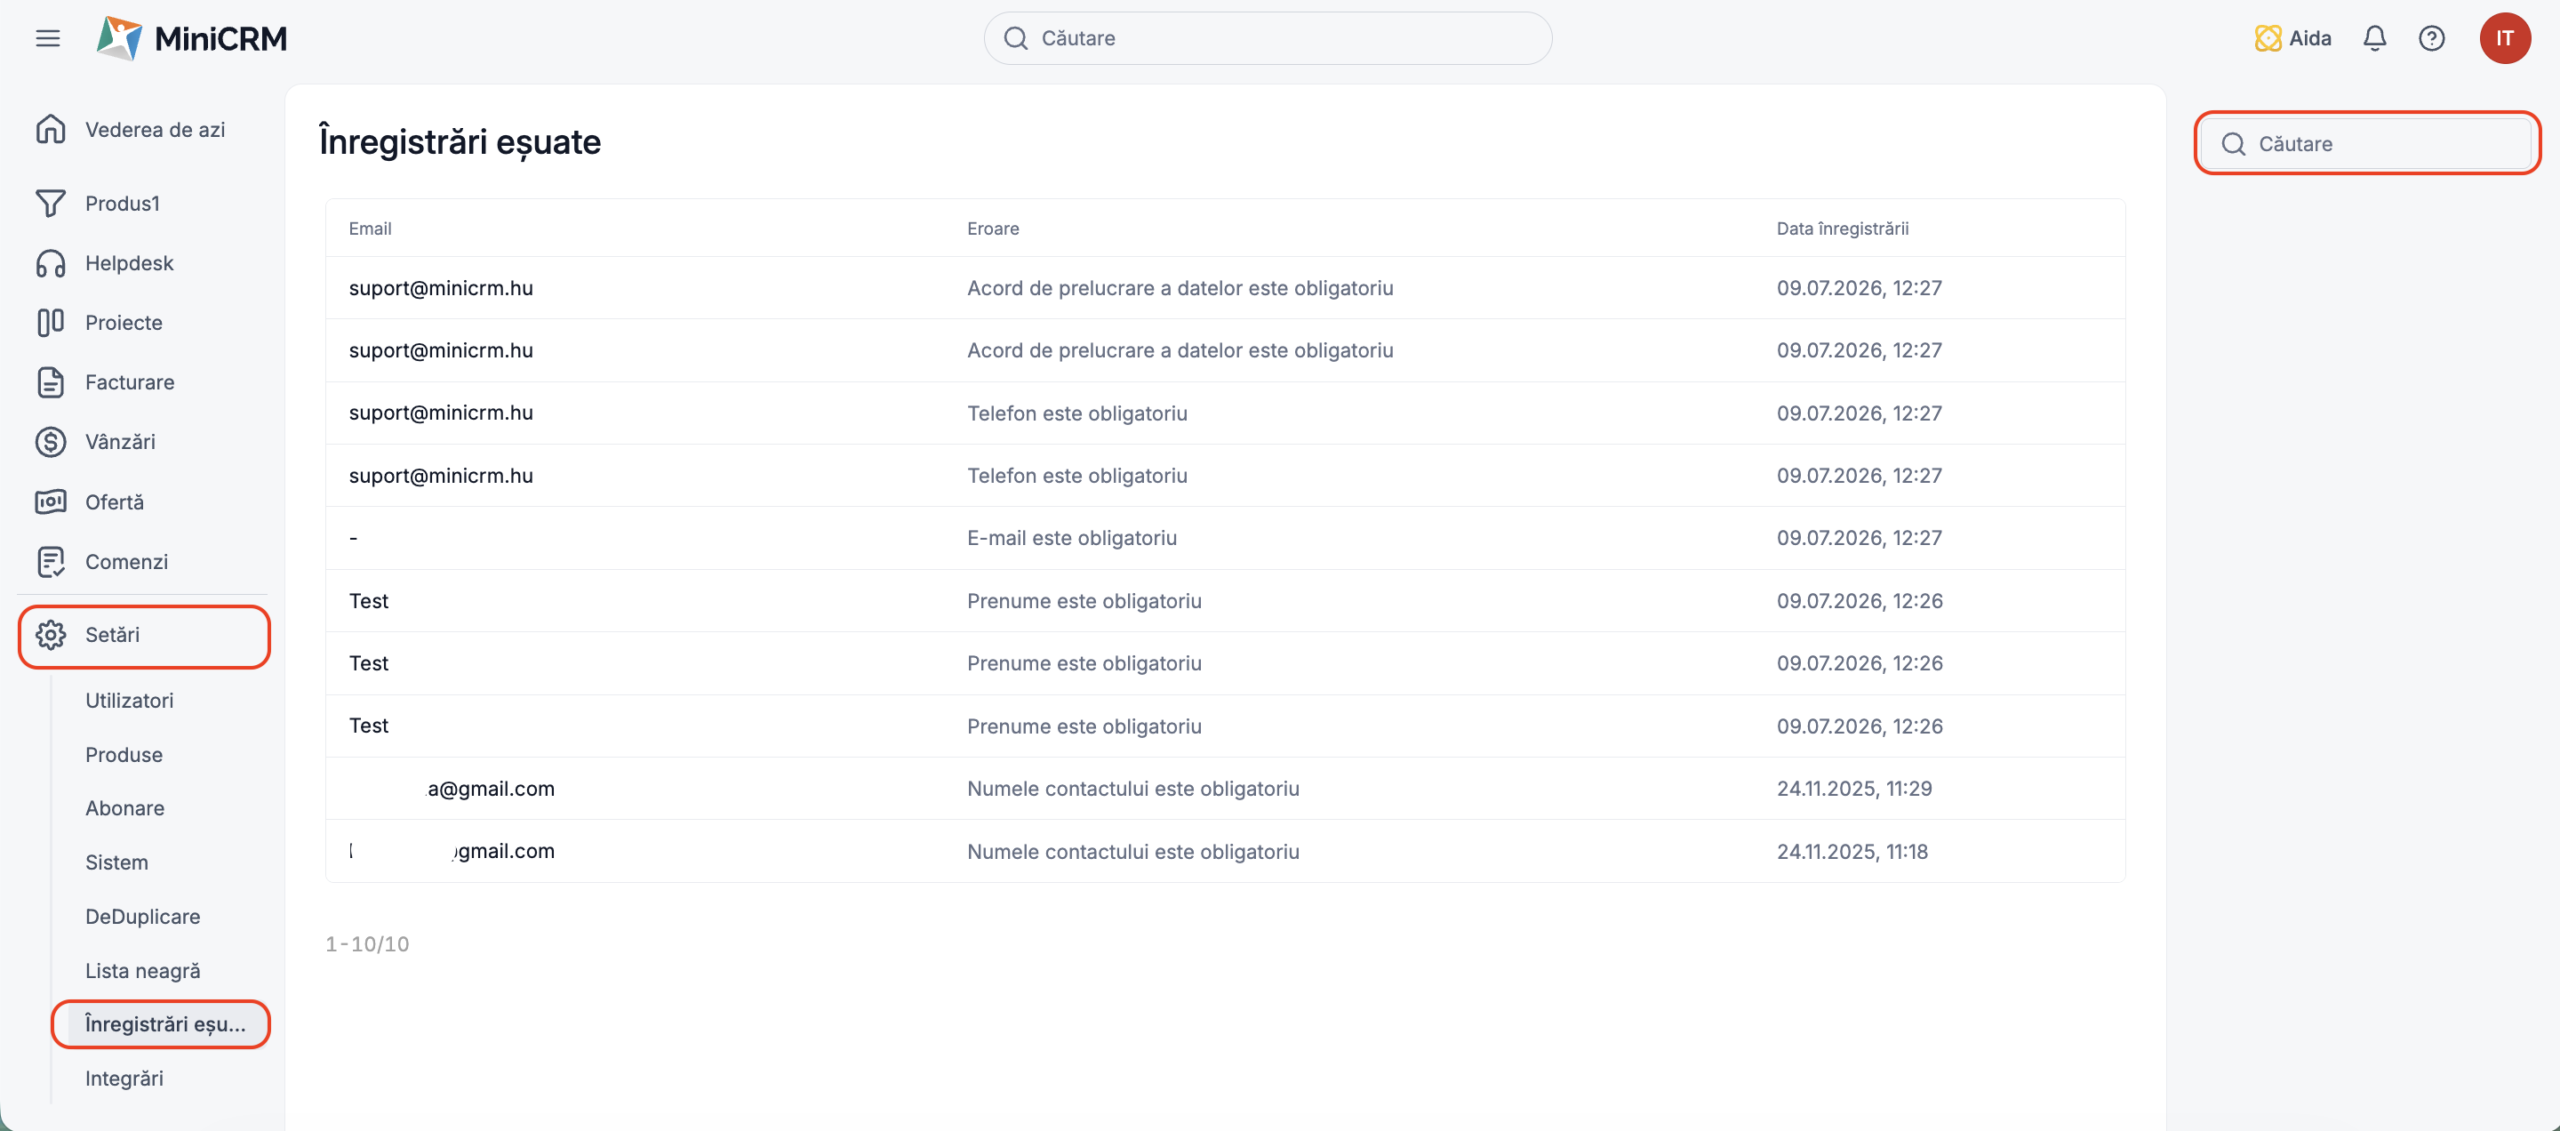Open the Ofertă module
2560x1131 pixels.
pos(115,501)
